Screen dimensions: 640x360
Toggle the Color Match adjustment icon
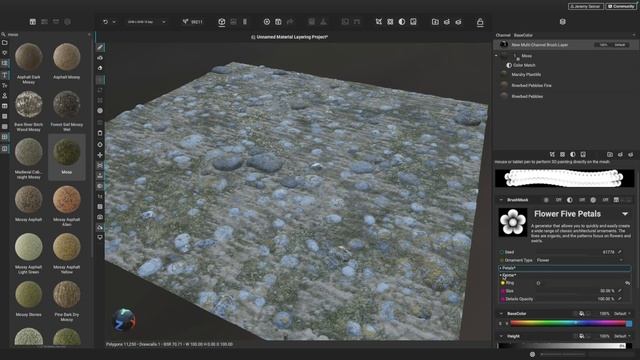coord(509,65)
